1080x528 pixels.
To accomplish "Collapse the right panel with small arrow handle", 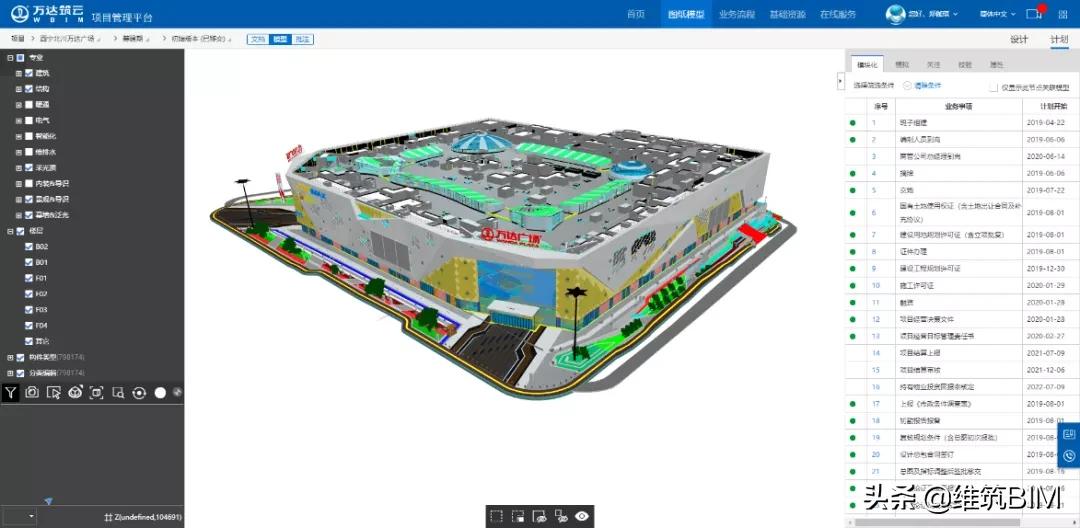I will [840, 81].
